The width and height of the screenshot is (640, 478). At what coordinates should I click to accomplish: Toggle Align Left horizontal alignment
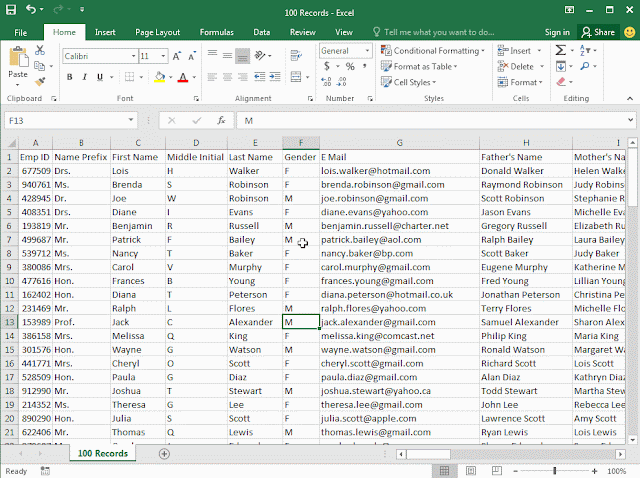212,76
